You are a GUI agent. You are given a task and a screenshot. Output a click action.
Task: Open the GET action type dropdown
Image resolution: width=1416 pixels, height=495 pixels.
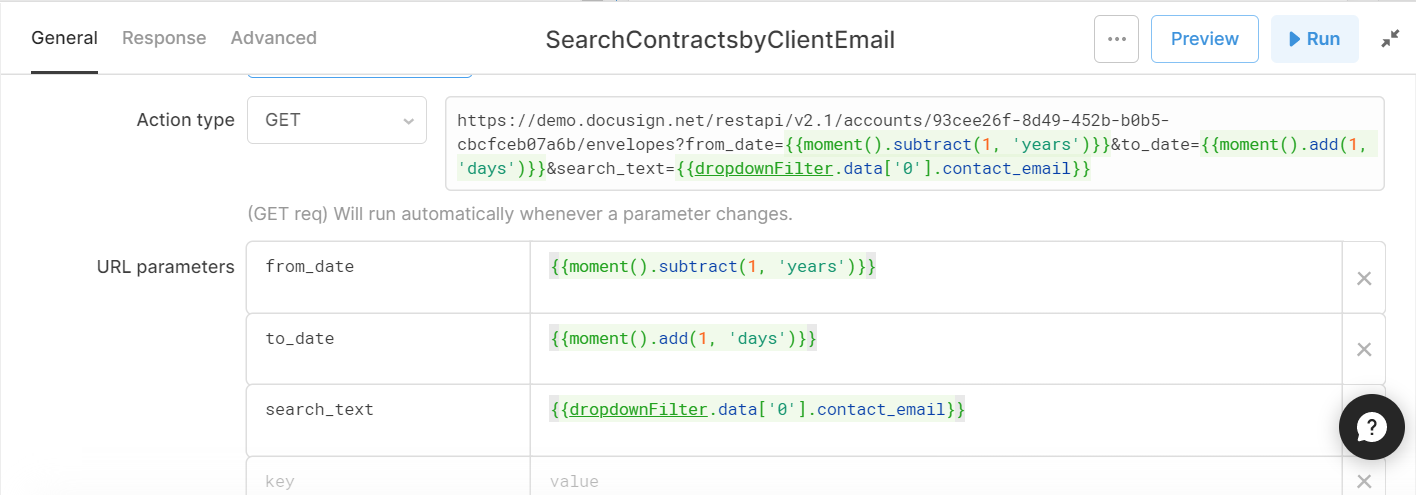point(337,120)
